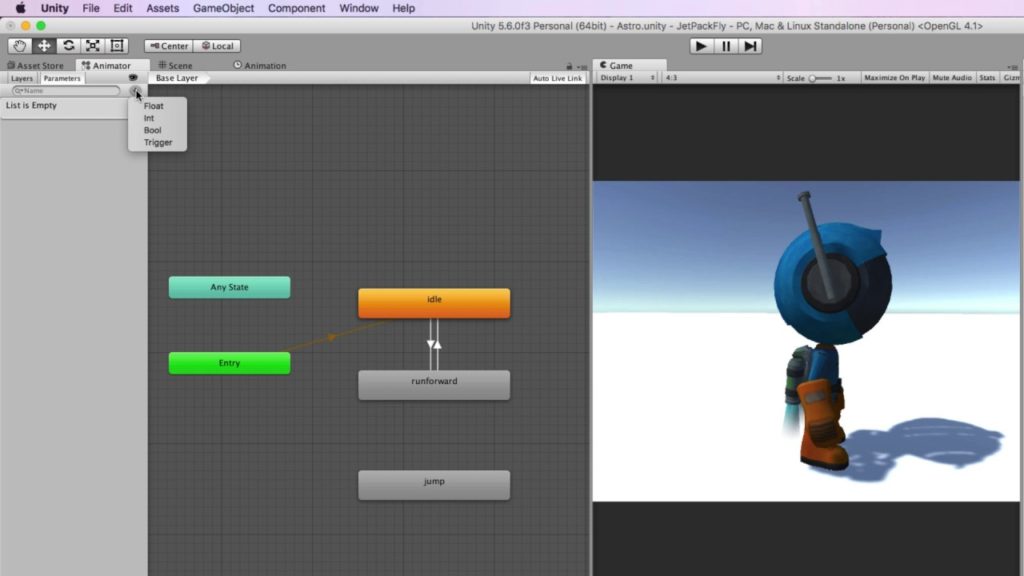Select the runforward state node
This screenshot has width=1024, height=576.
coord(434,385)
